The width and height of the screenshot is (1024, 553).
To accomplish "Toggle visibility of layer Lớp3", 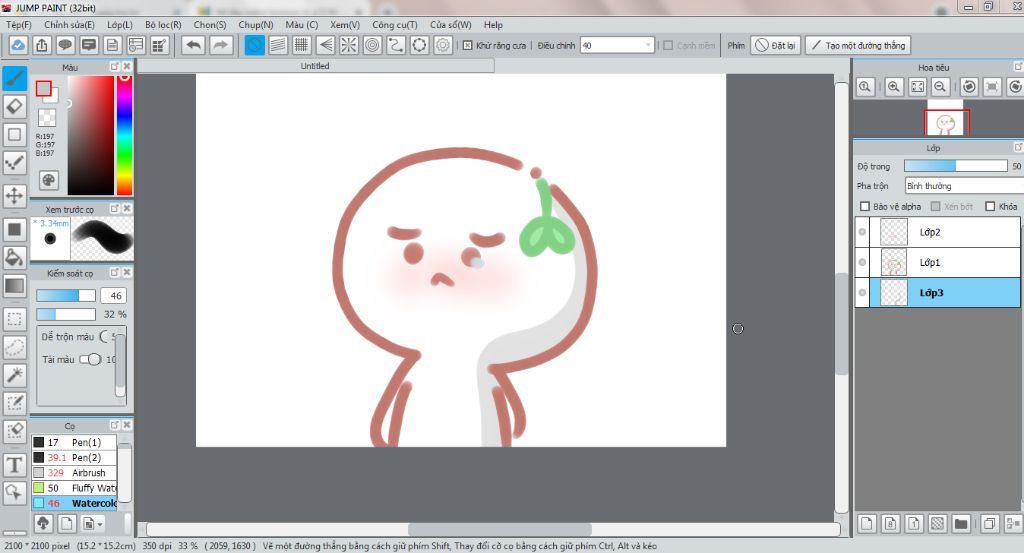I will click(862, 292).
